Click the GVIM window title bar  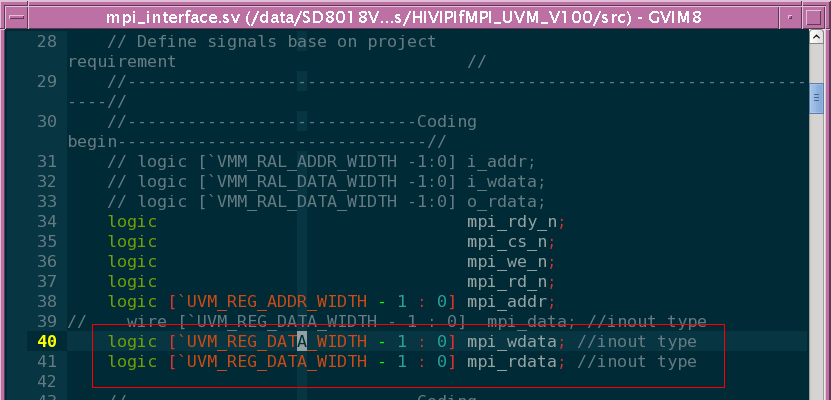tap(400, 17)
